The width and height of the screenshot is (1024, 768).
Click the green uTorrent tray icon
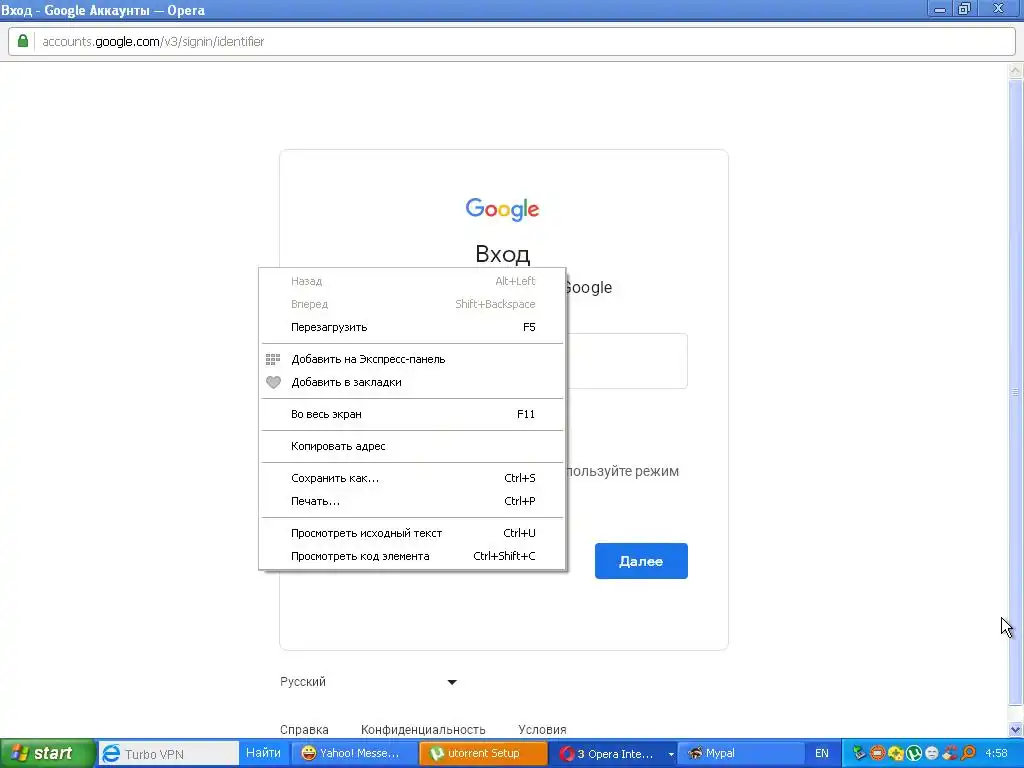(914, 754)
